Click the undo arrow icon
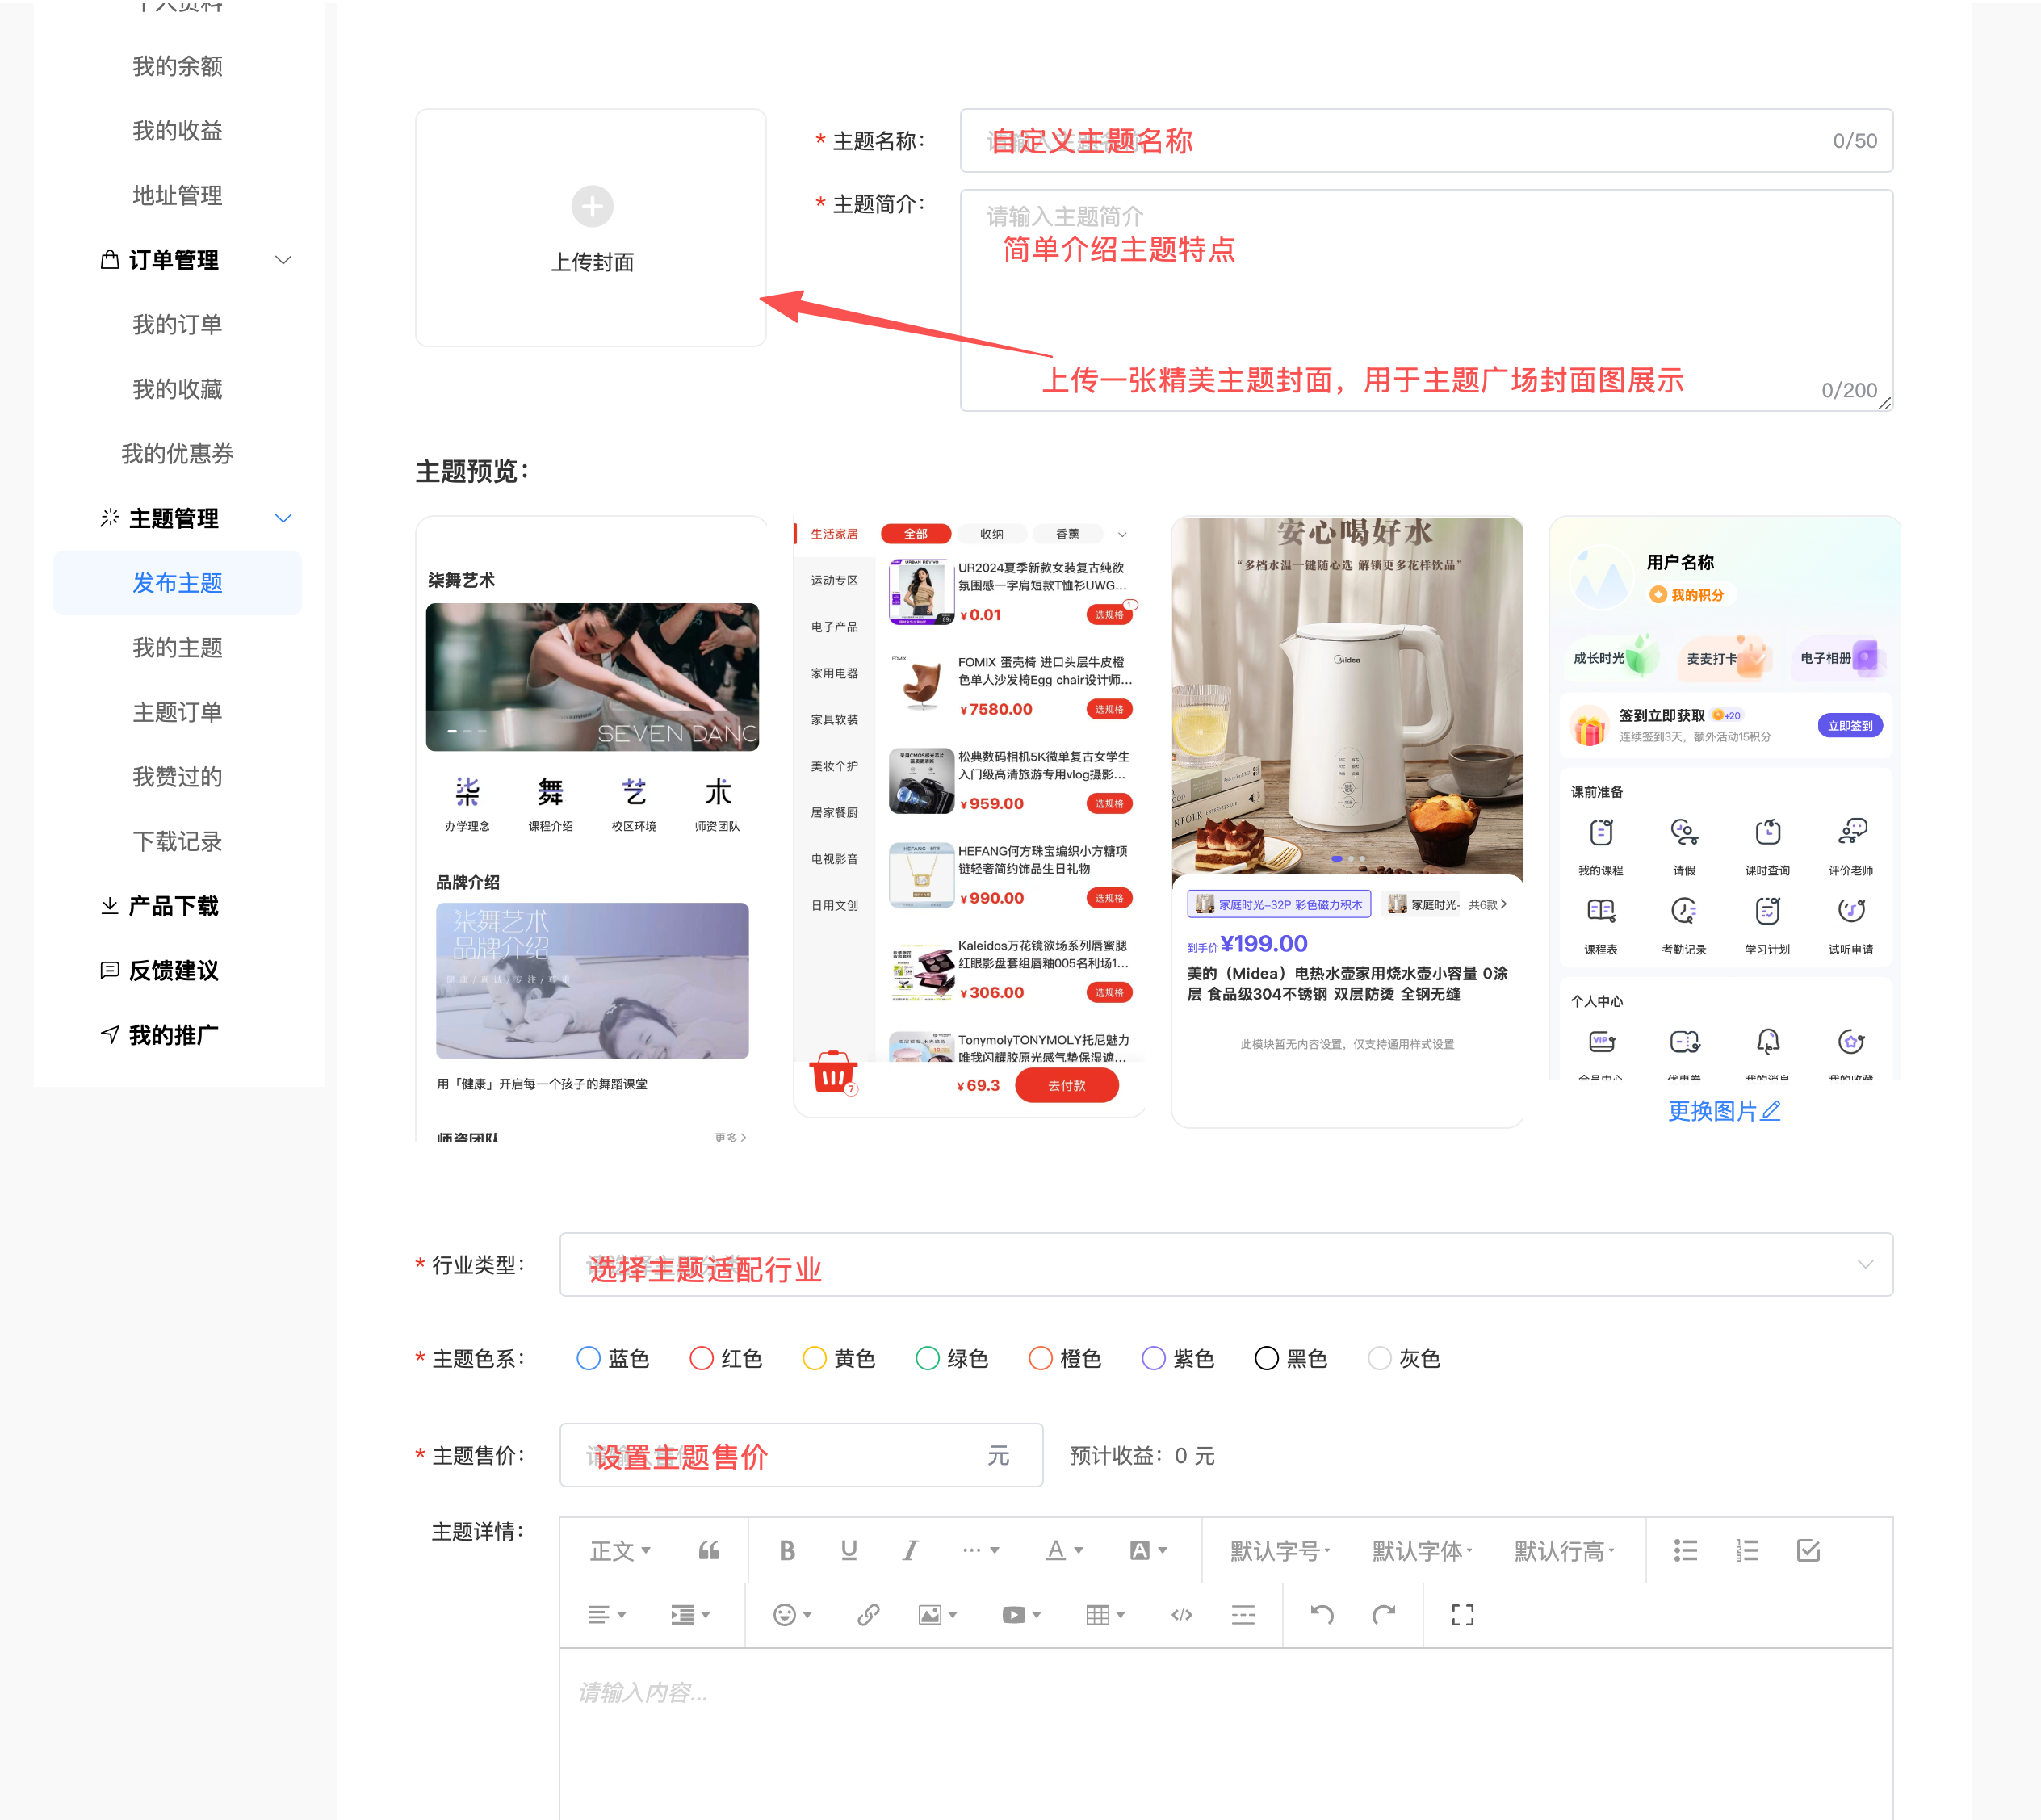Screen dimensions: 2041x1820 [x=1322, y=1615]
